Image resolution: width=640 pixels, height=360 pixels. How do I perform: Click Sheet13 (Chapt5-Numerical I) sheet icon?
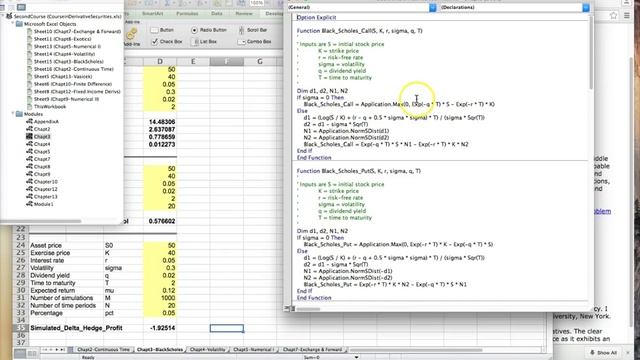(29, 47)
